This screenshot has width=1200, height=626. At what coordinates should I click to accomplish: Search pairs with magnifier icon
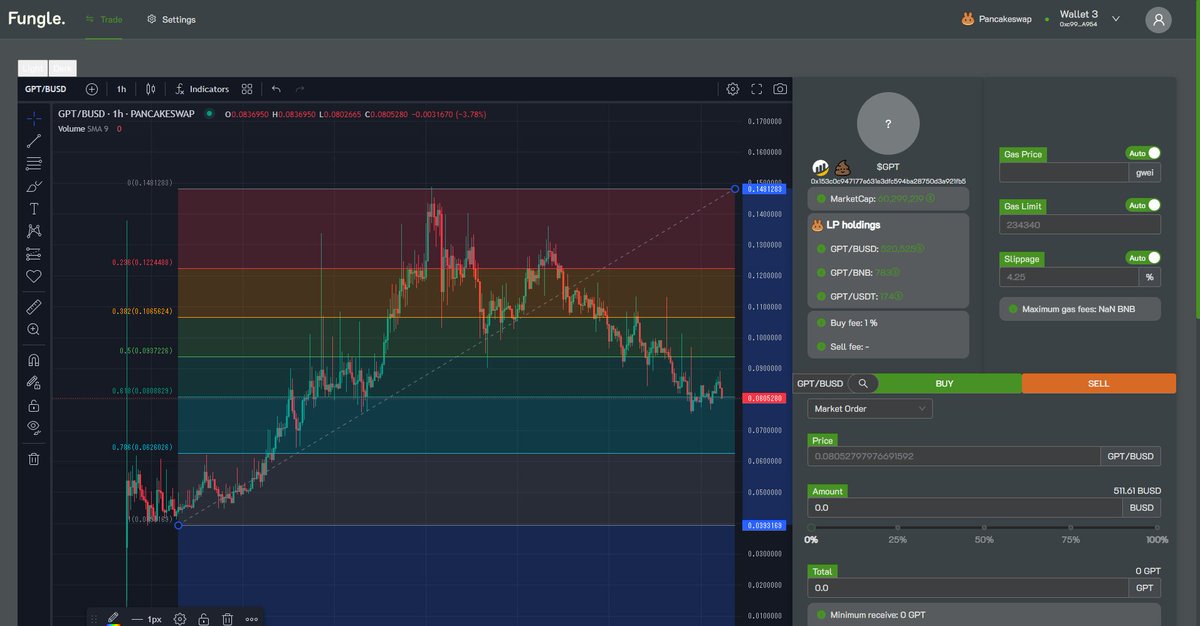[862, 383]
